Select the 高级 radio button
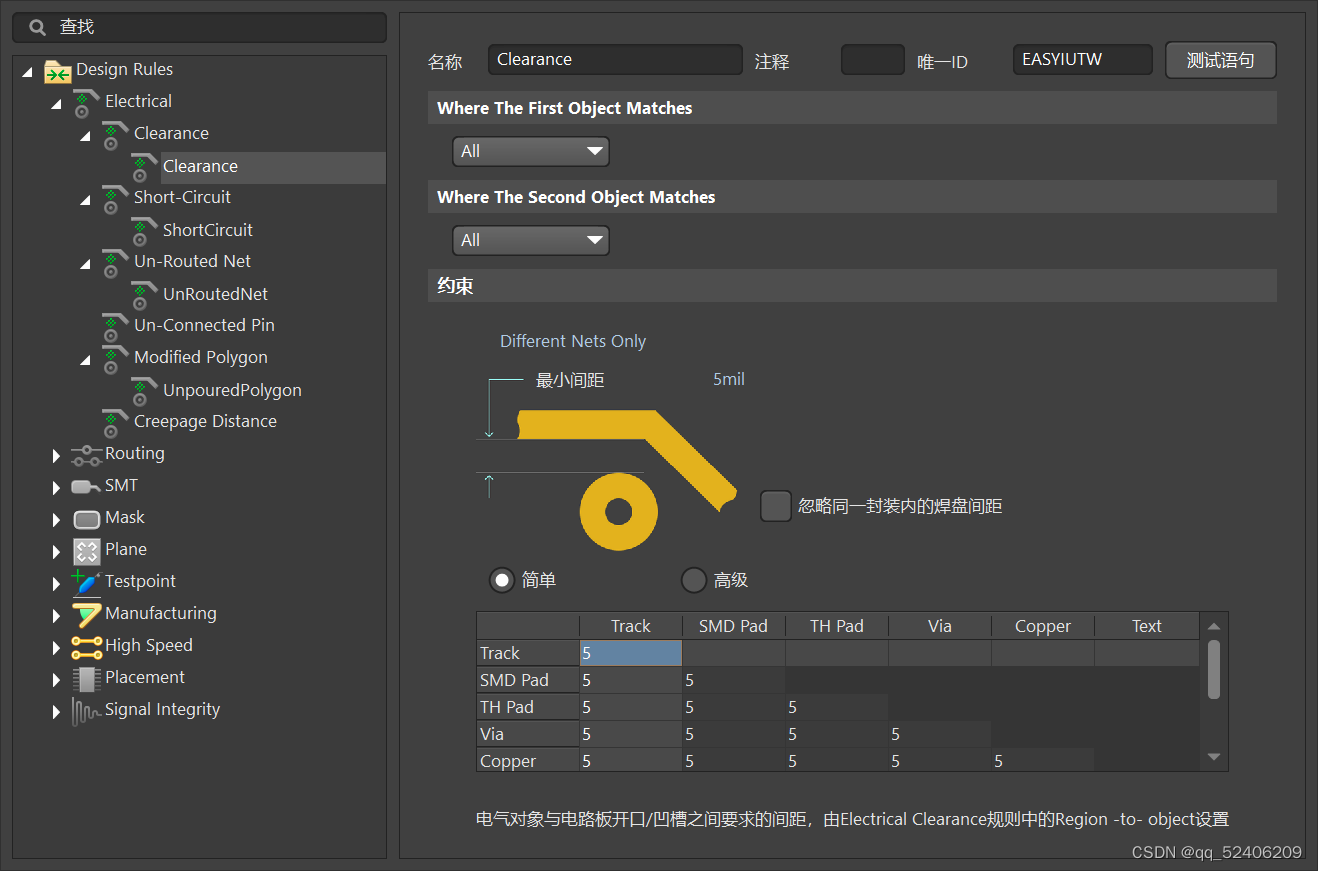 tap(694, 580)
